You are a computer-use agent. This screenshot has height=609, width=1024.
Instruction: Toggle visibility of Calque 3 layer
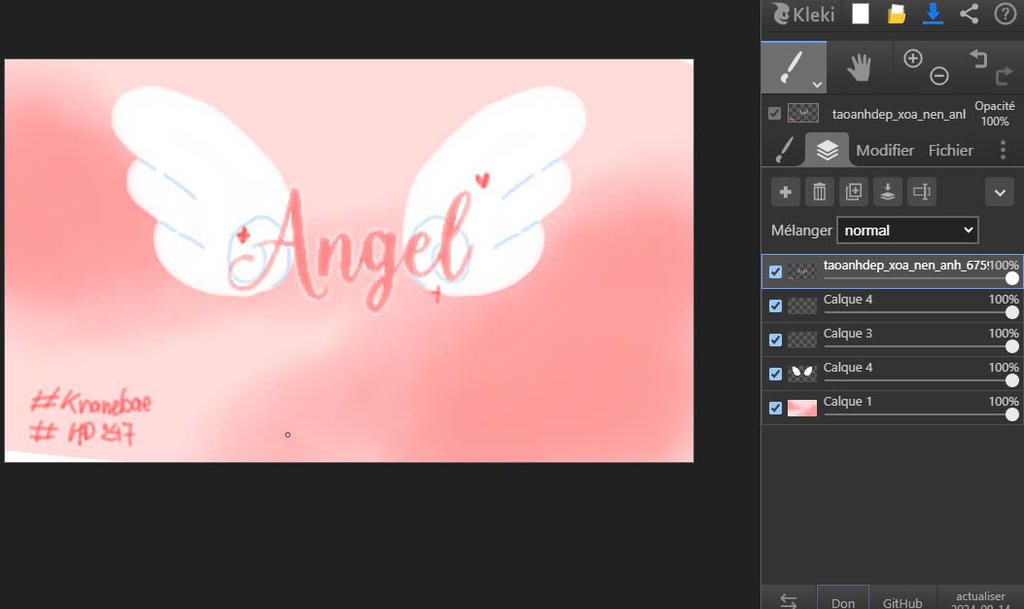pos(775,340)
